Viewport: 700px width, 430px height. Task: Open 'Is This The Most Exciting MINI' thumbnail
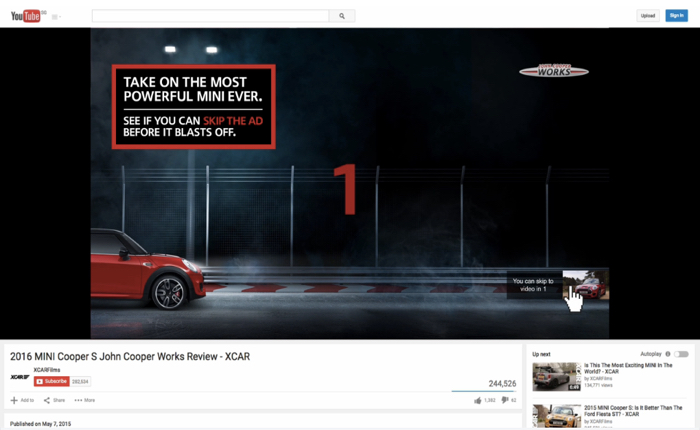pos(557,377)
